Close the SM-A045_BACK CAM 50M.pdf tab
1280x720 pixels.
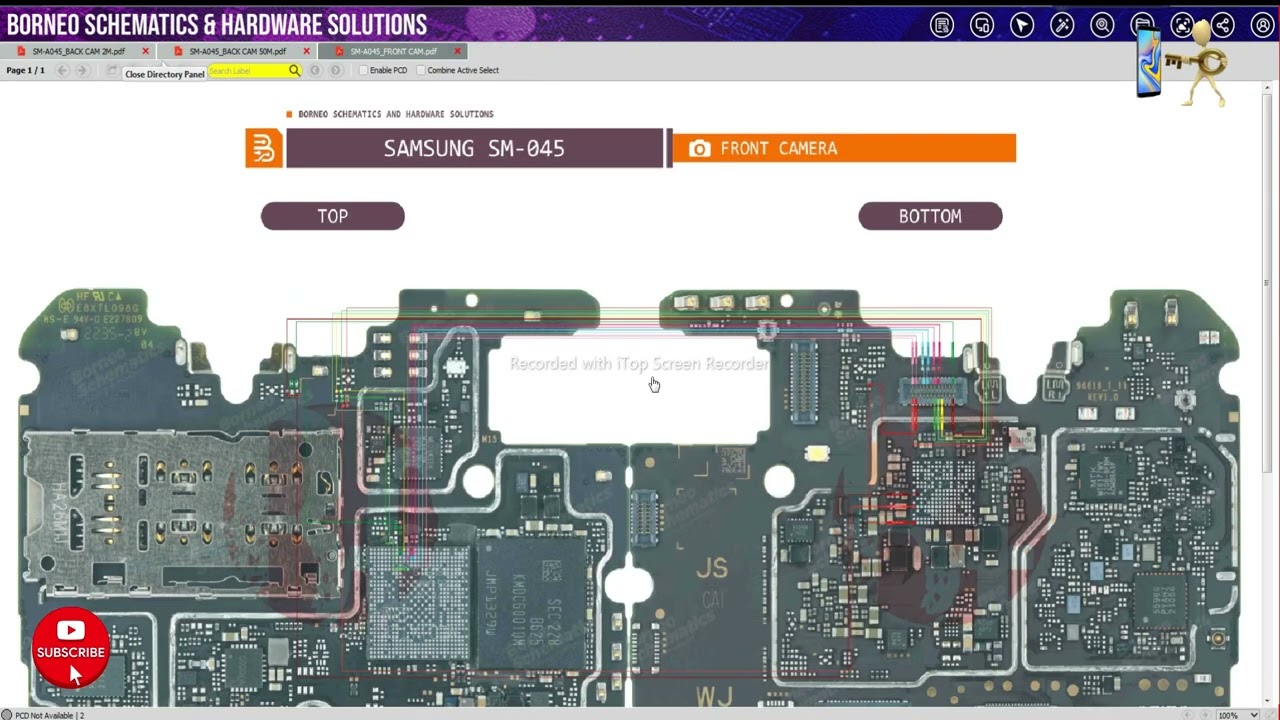click(305, 51)
